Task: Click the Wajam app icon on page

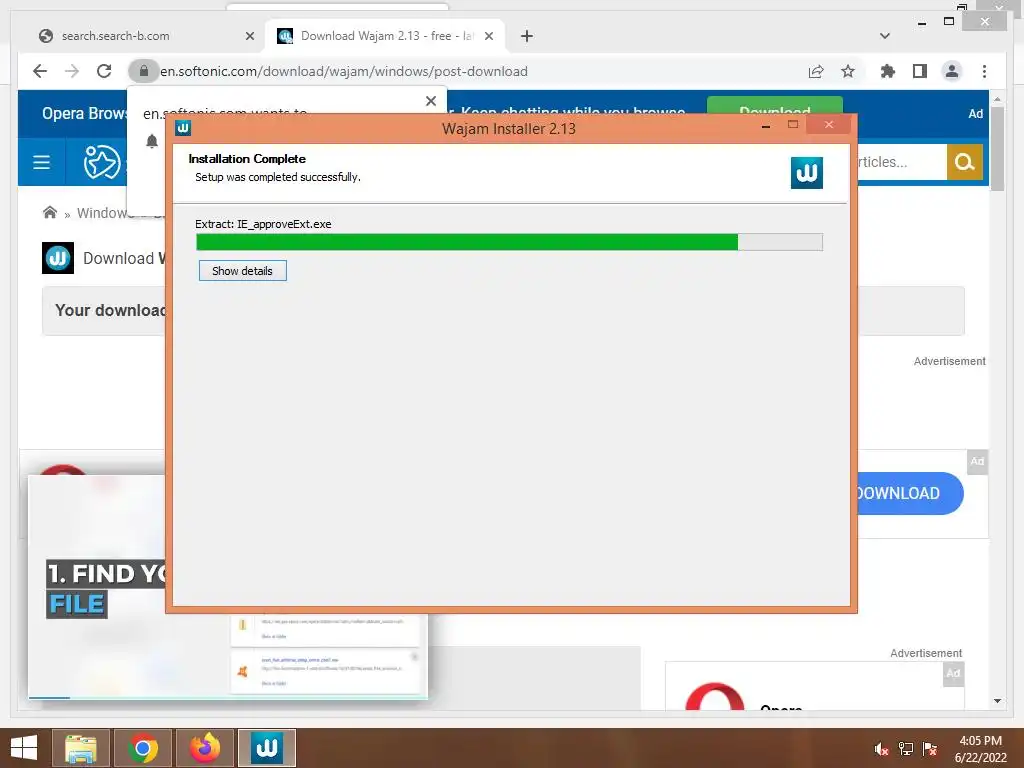Action: point(58,258)
